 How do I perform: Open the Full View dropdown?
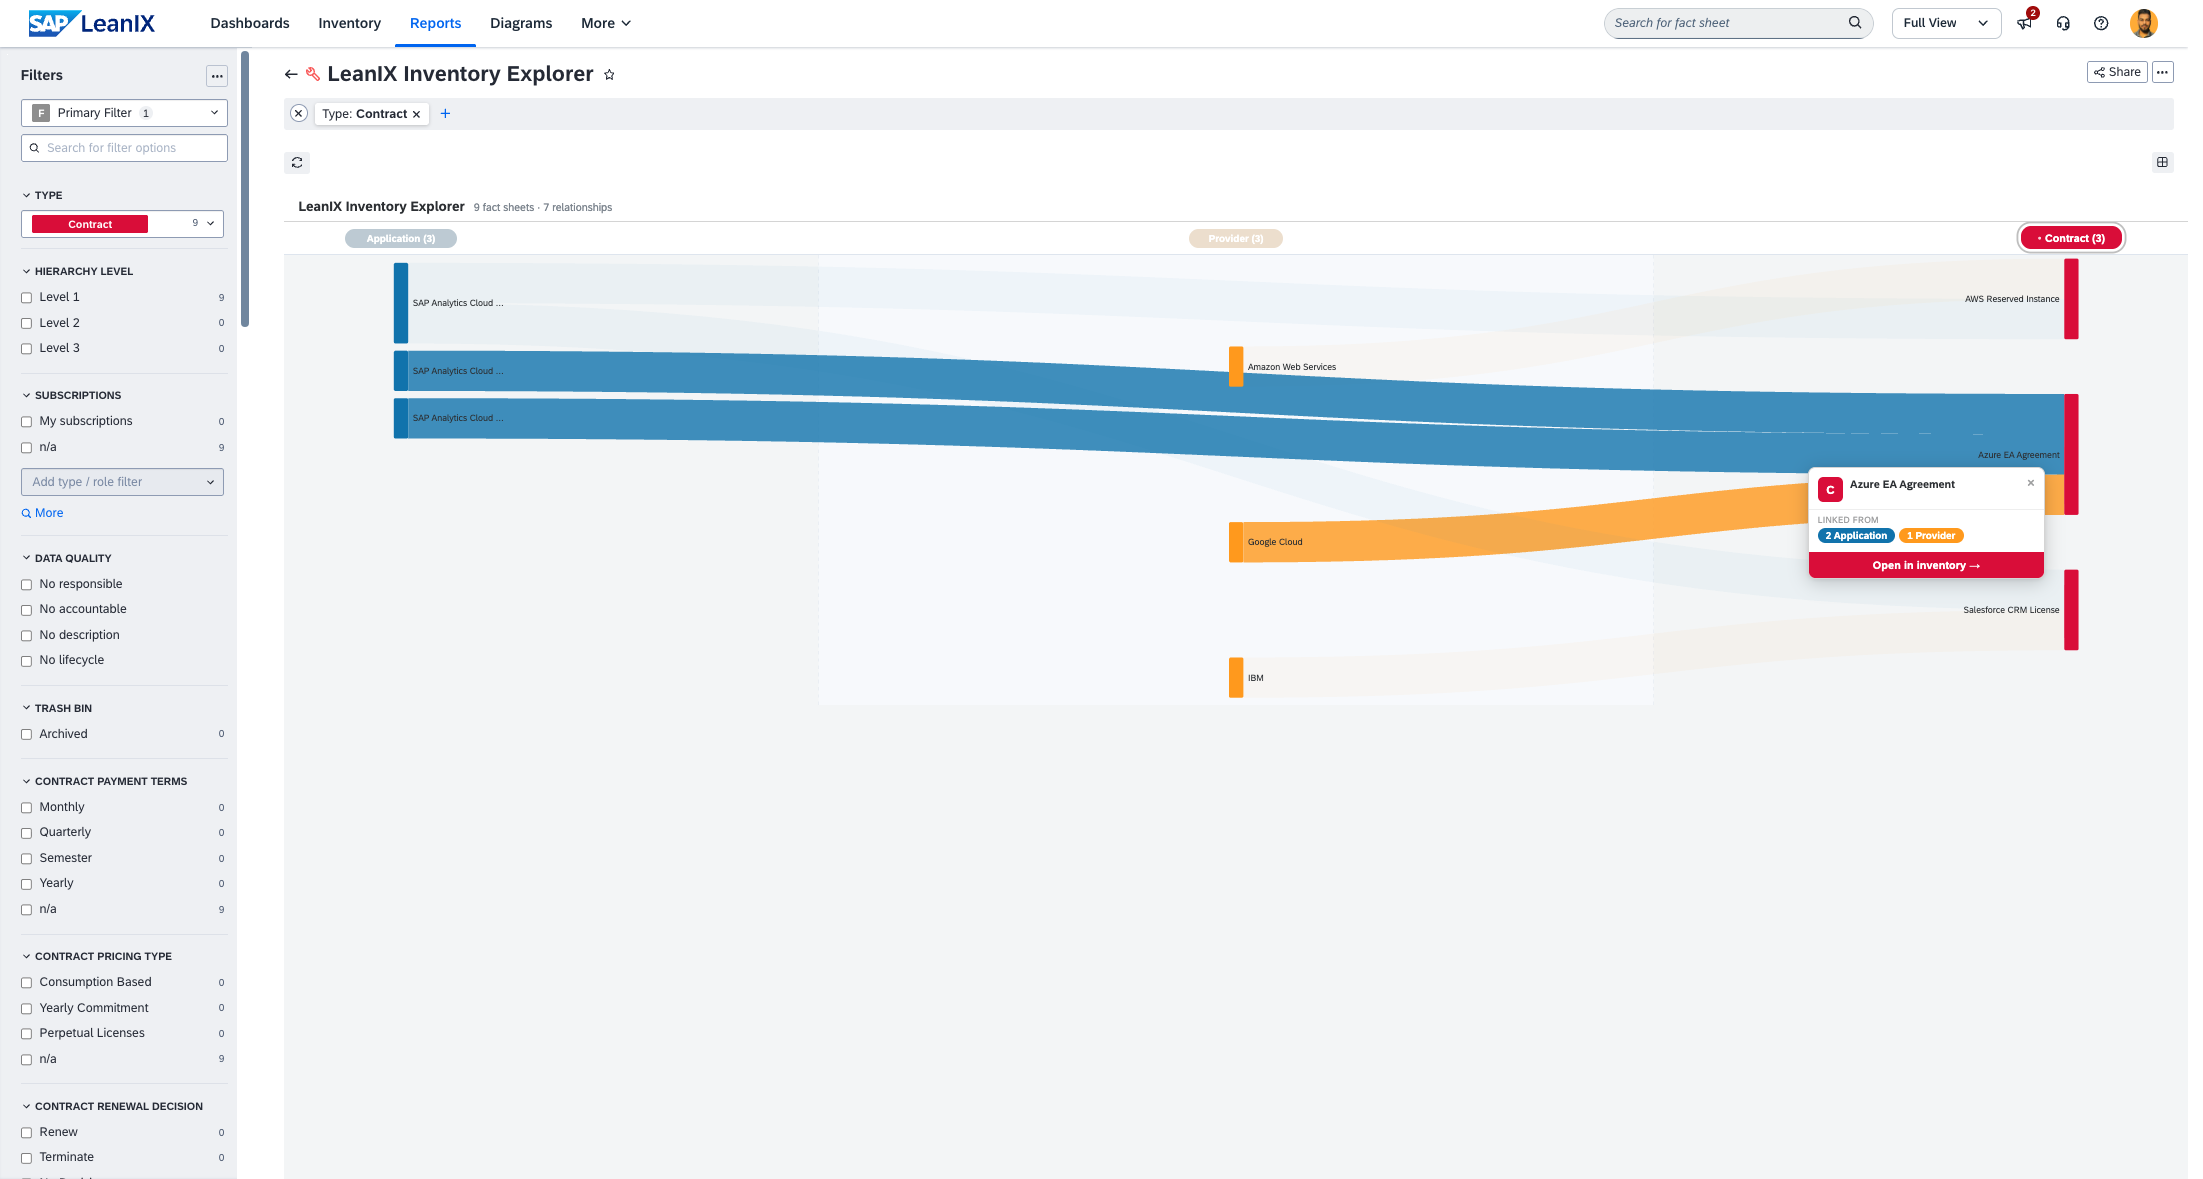pos(1945,23)
